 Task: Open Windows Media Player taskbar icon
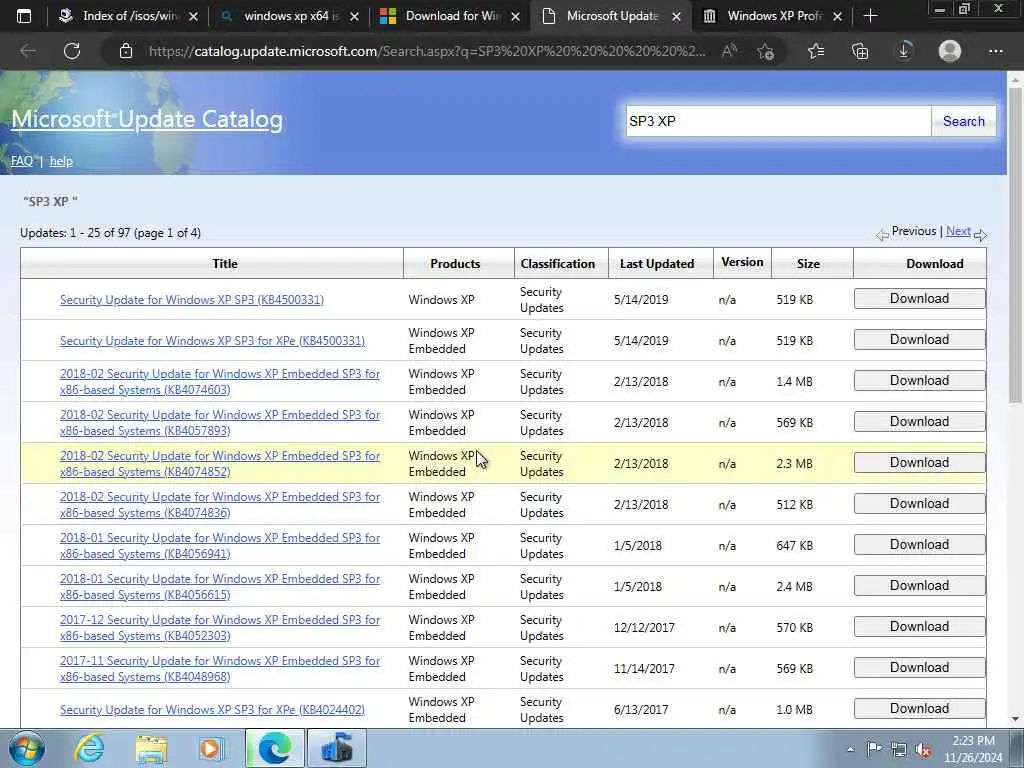tap(212, 748)
